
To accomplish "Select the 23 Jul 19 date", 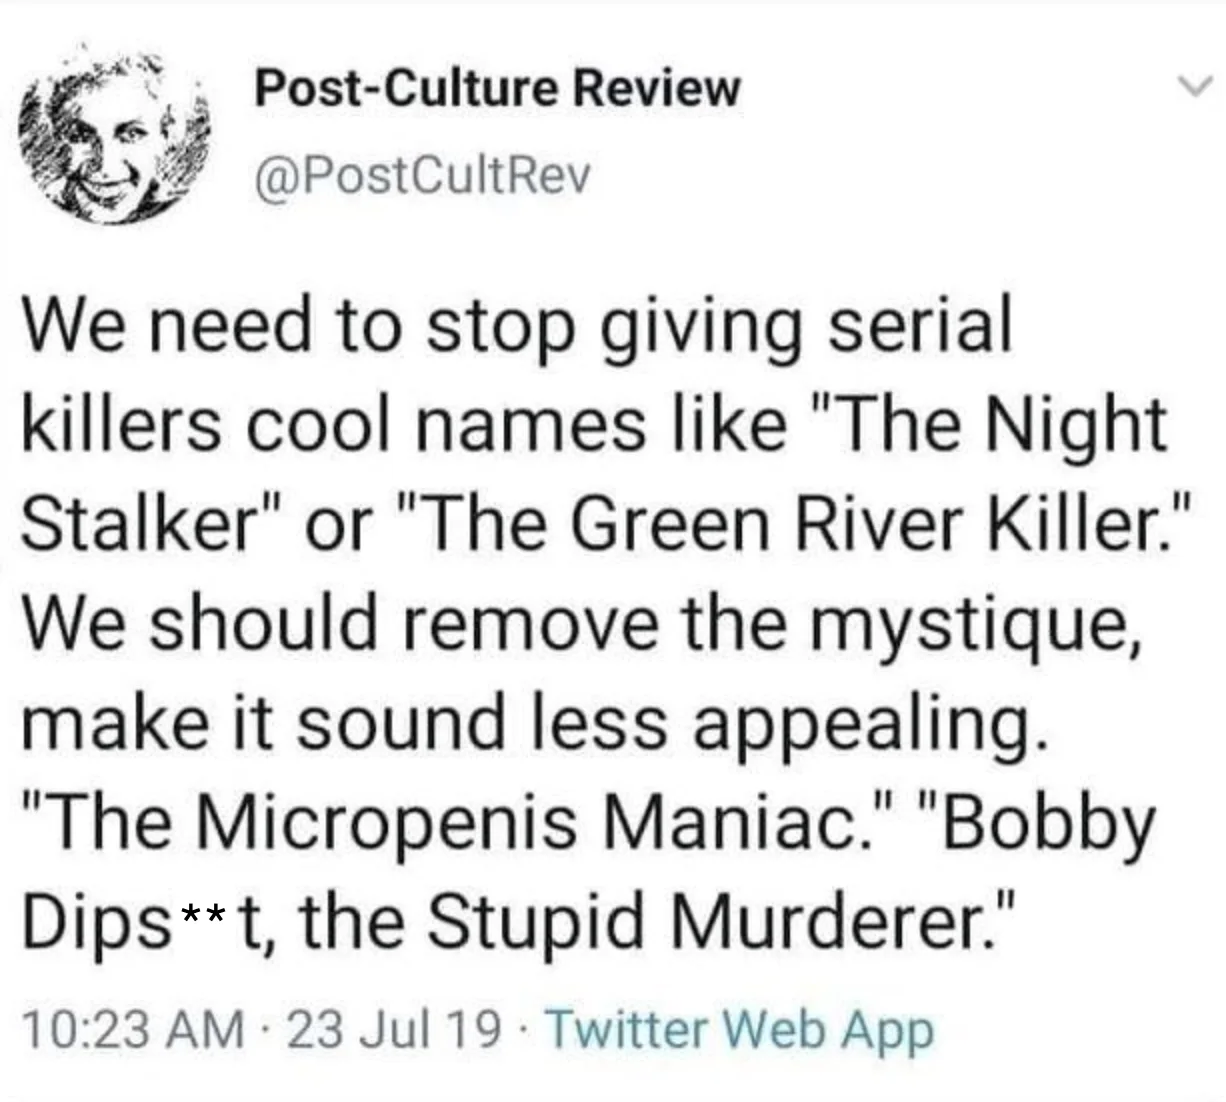I will click(x=394, y=1030).
